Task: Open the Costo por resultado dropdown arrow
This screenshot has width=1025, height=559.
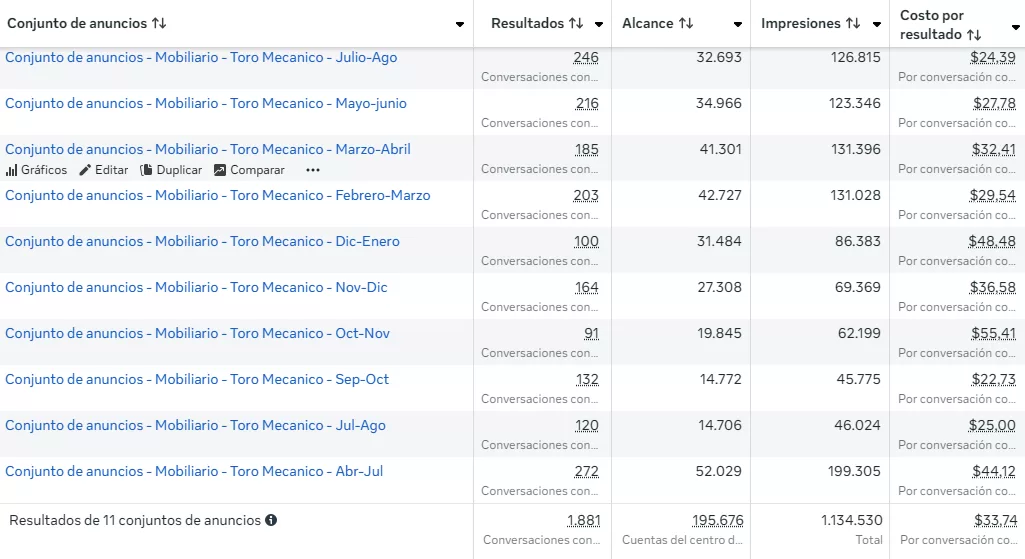Action: pyautogui.click(x=1015, y=28)
